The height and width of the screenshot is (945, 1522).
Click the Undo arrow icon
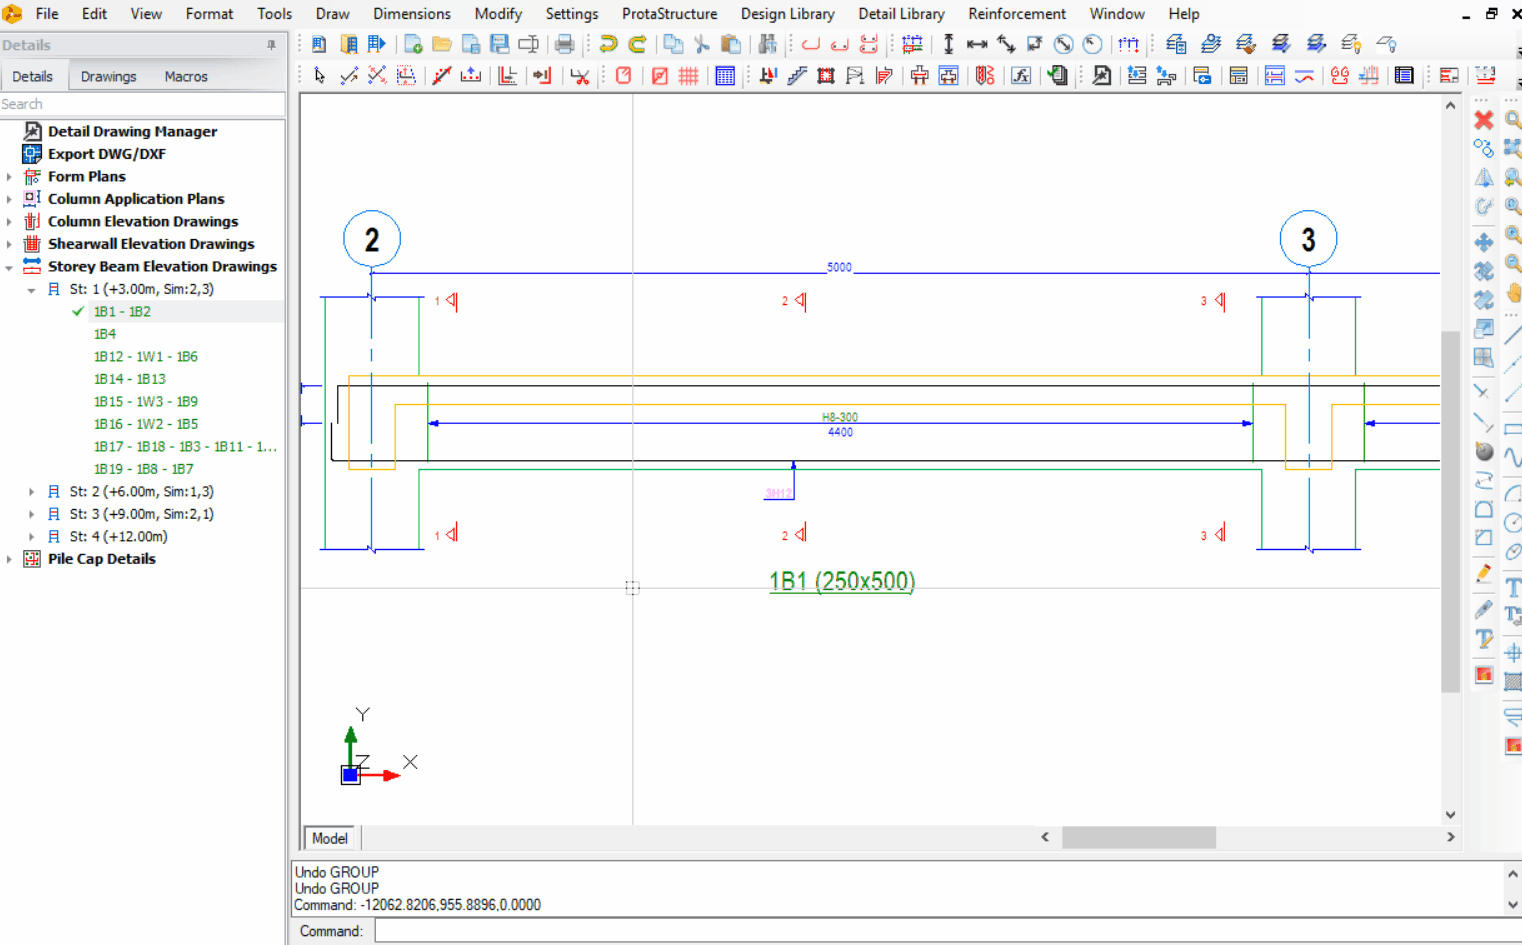point(608,44)
